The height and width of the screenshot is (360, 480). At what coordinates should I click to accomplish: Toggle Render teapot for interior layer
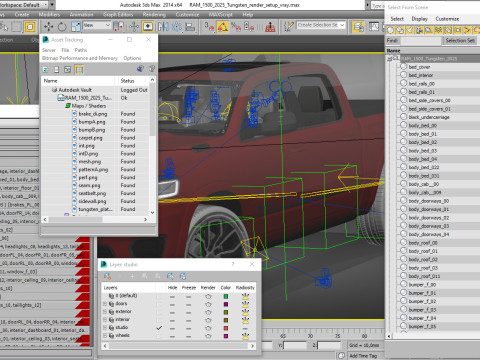[208, 320]
